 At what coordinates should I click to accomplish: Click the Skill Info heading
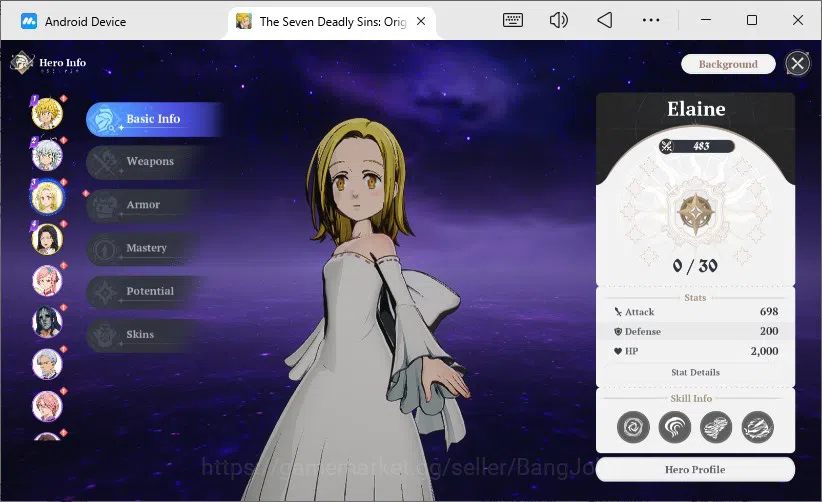(691, 398)
